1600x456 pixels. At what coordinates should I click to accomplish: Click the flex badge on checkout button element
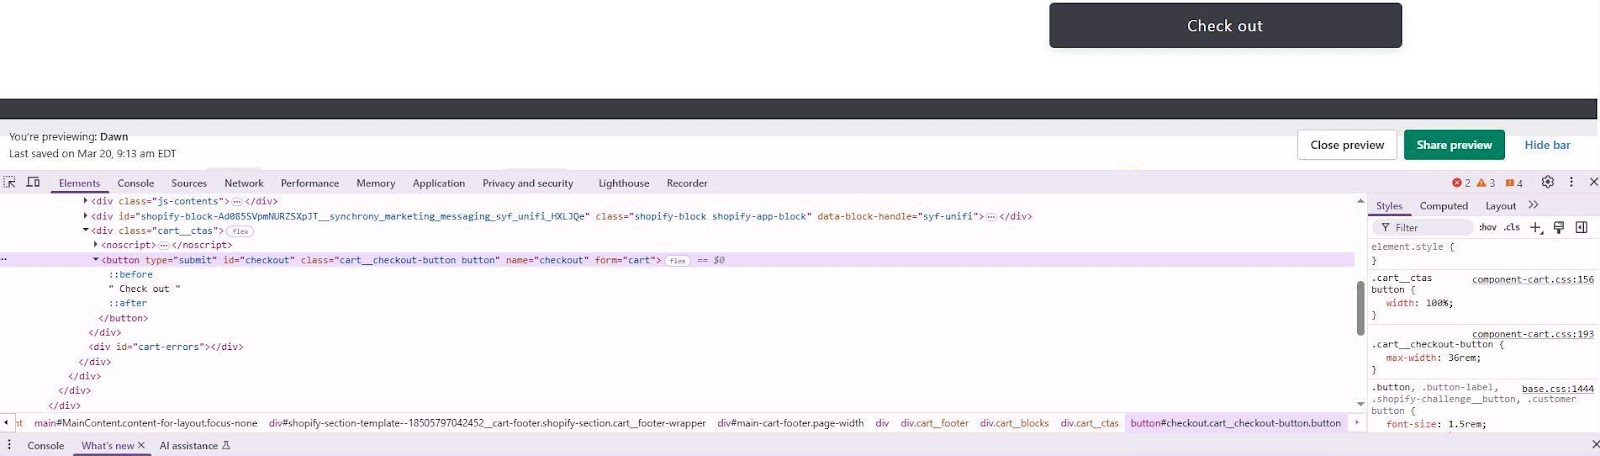(677, 260)
